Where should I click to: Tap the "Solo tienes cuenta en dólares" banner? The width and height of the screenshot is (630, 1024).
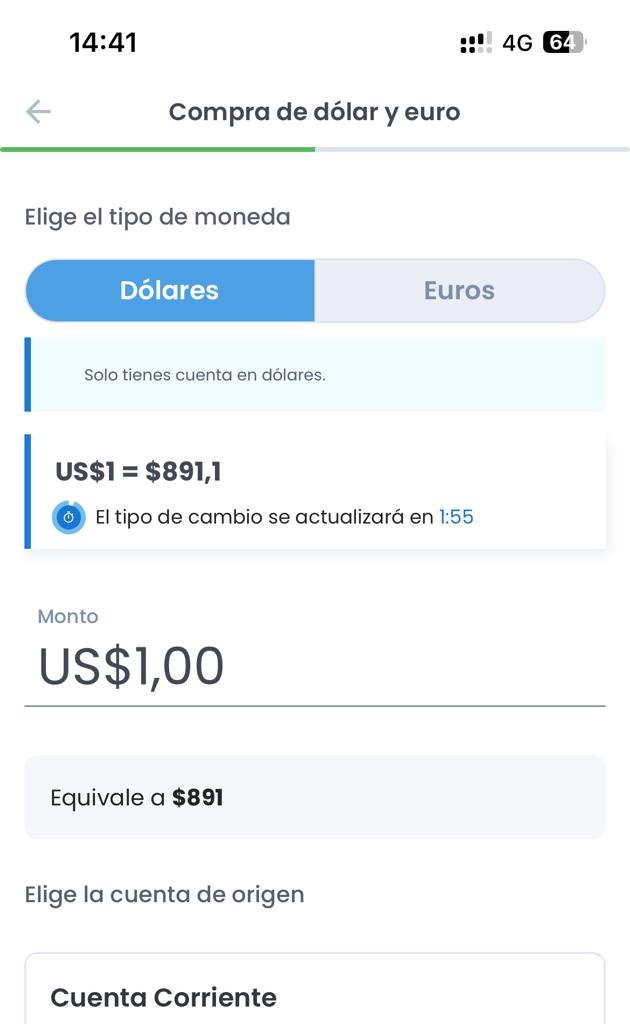pyautogui.click(x=315, y=375)
